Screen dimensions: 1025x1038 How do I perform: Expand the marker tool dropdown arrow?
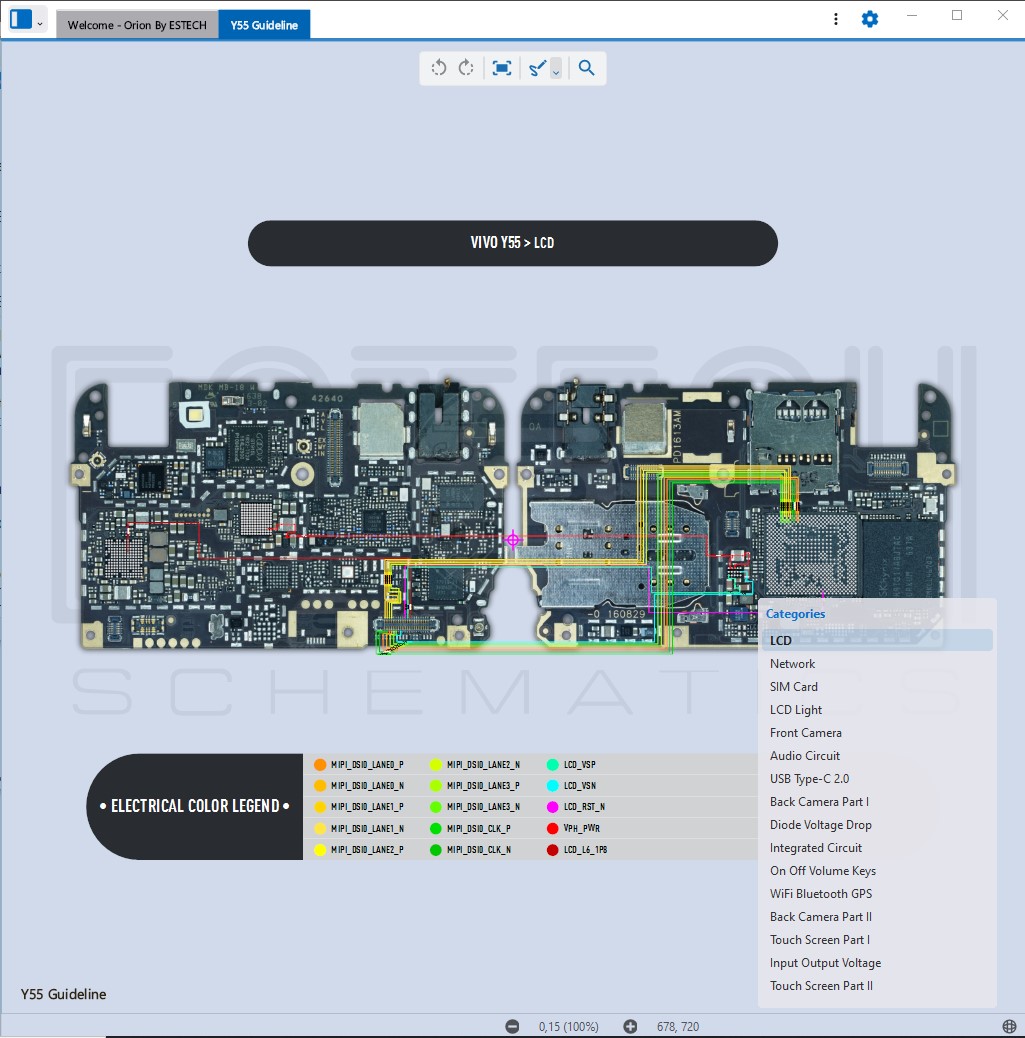click(556, 69)
